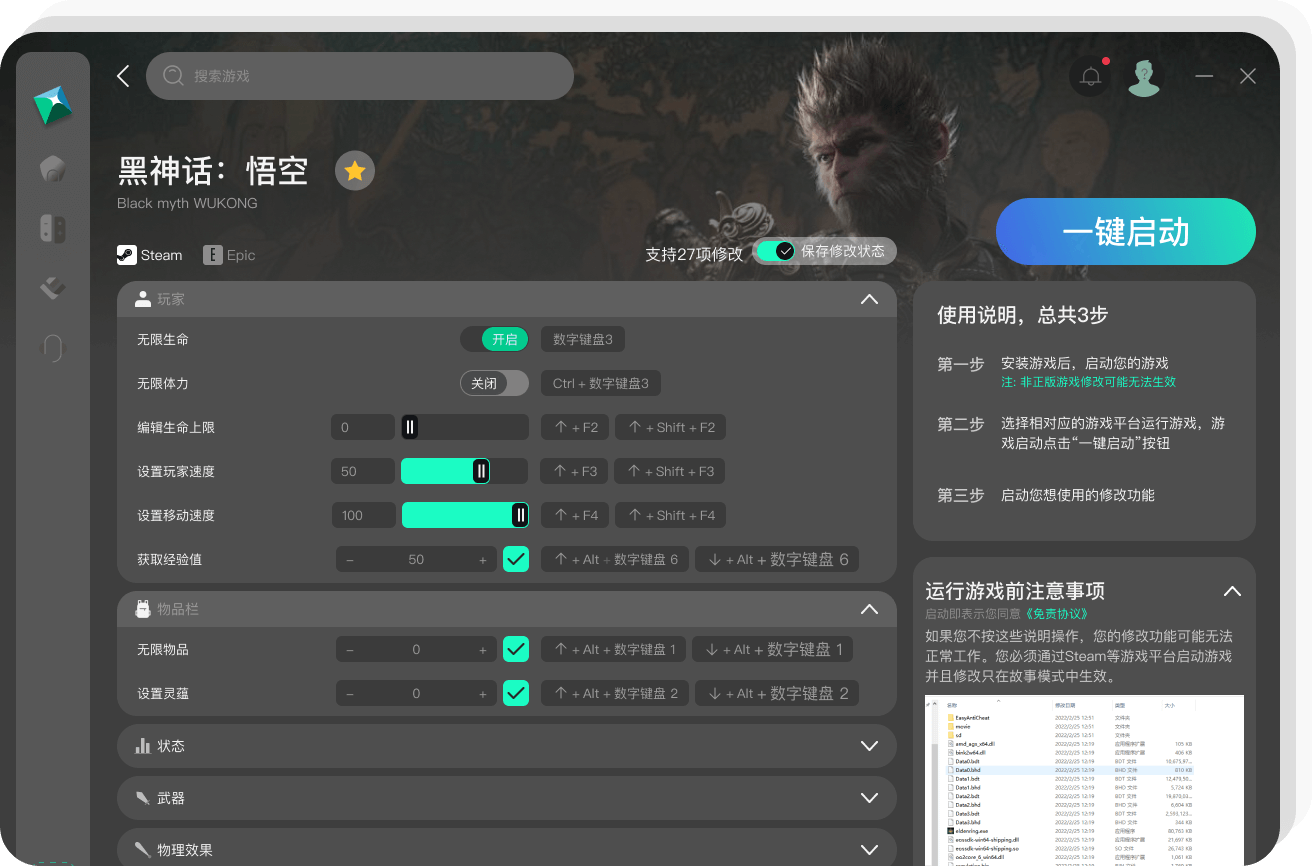This screenshot has height=866, width=1312.
Task: Uncheck the 设置灵蕴 checkbox
Action: click(516, 693)
